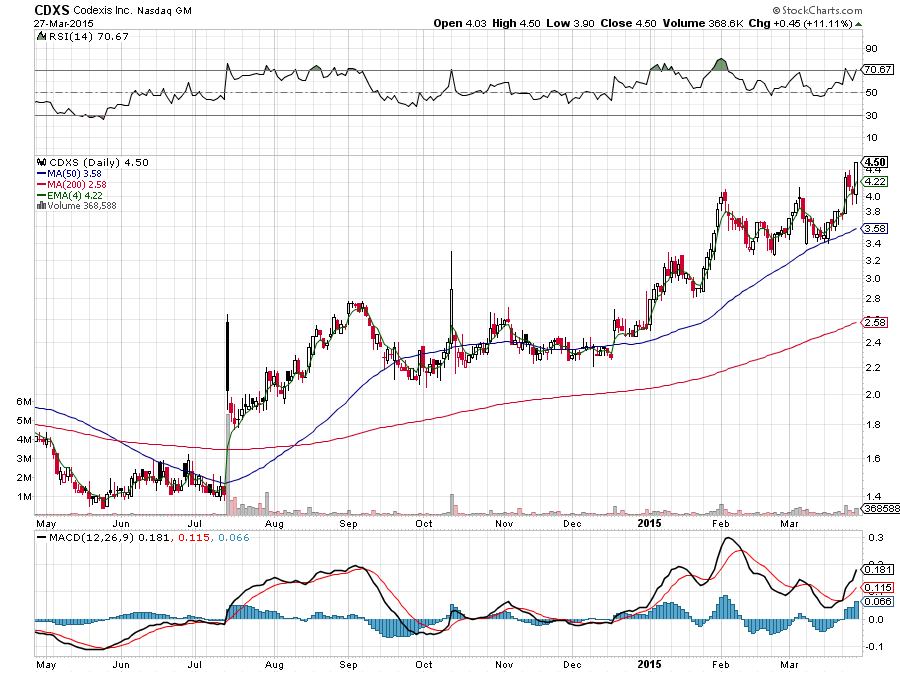The height and width of the screenshot is (673, 900).
Task: Click the candlestick icon beside CDXS (Daily)
Action: pyautogui.click(x=41, y=162)
